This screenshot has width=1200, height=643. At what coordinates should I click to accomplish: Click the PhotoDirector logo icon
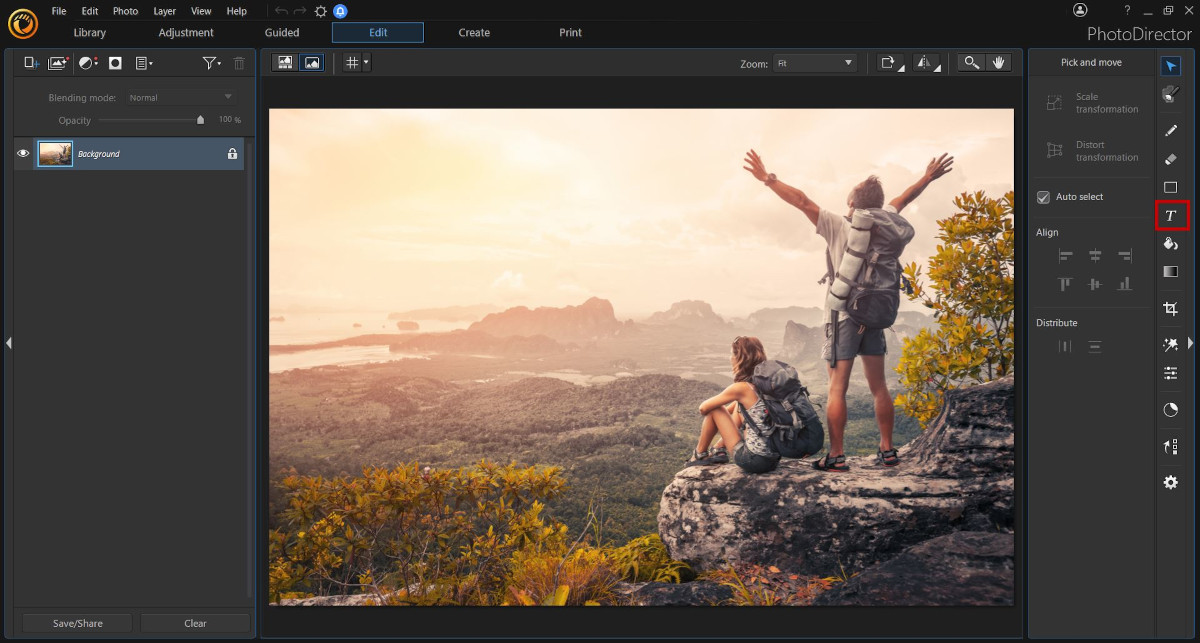(x=22, y=22)
